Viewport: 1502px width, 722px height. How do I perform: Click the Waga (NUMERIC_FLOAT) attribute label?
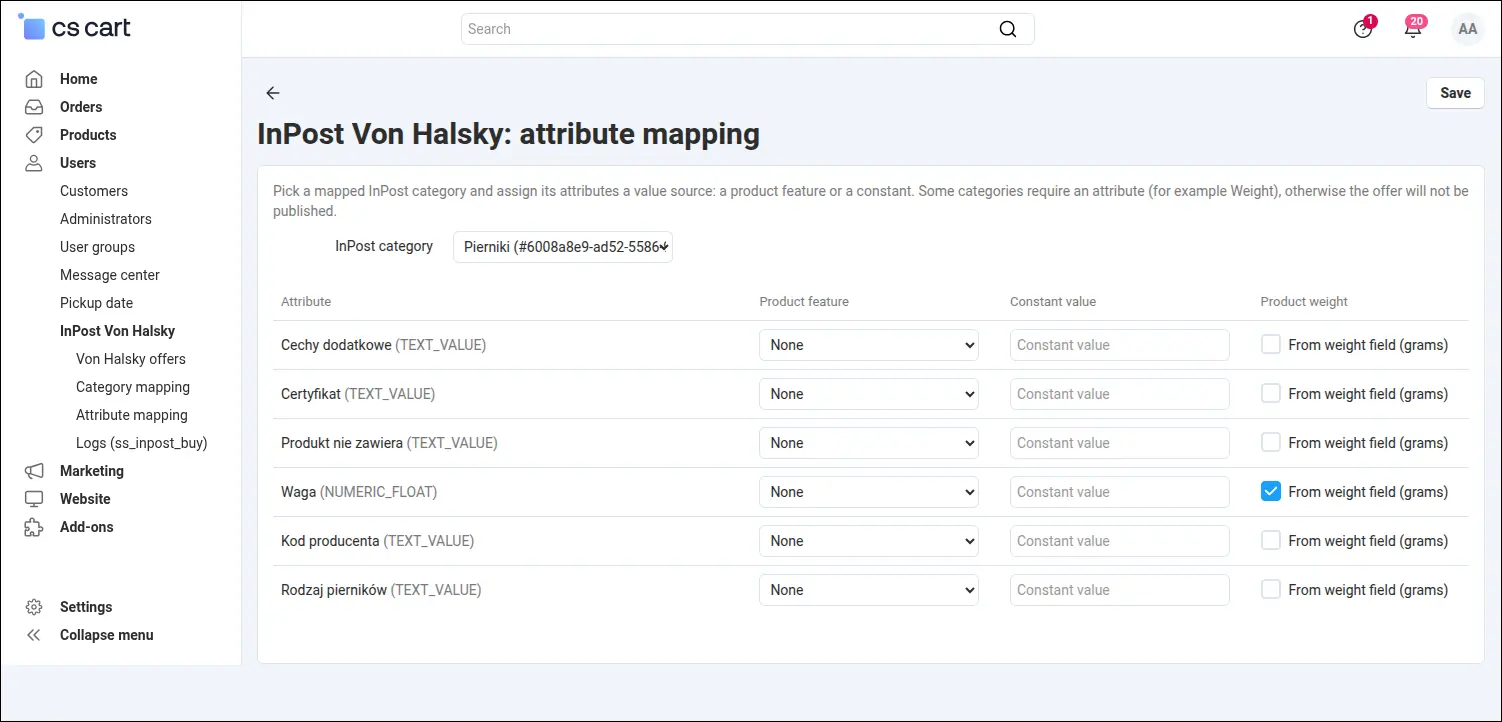(x=359, y=492)
